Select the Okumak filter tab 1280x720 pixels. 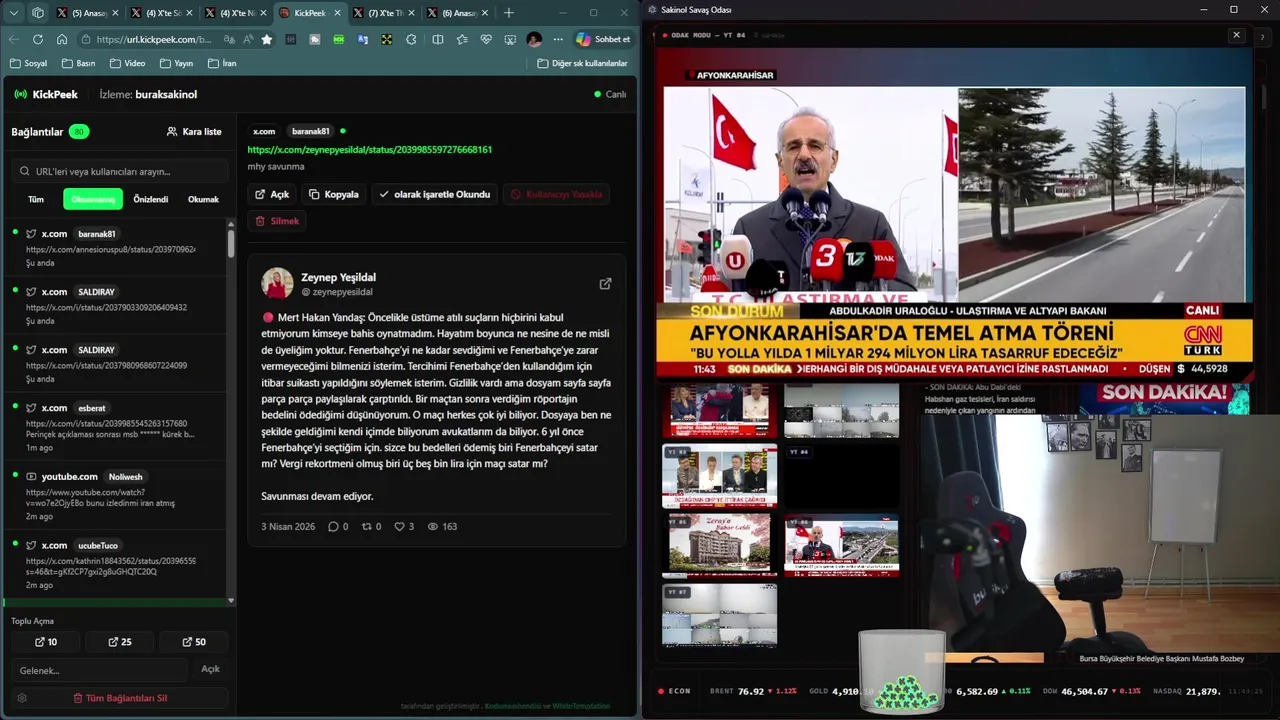203,199
